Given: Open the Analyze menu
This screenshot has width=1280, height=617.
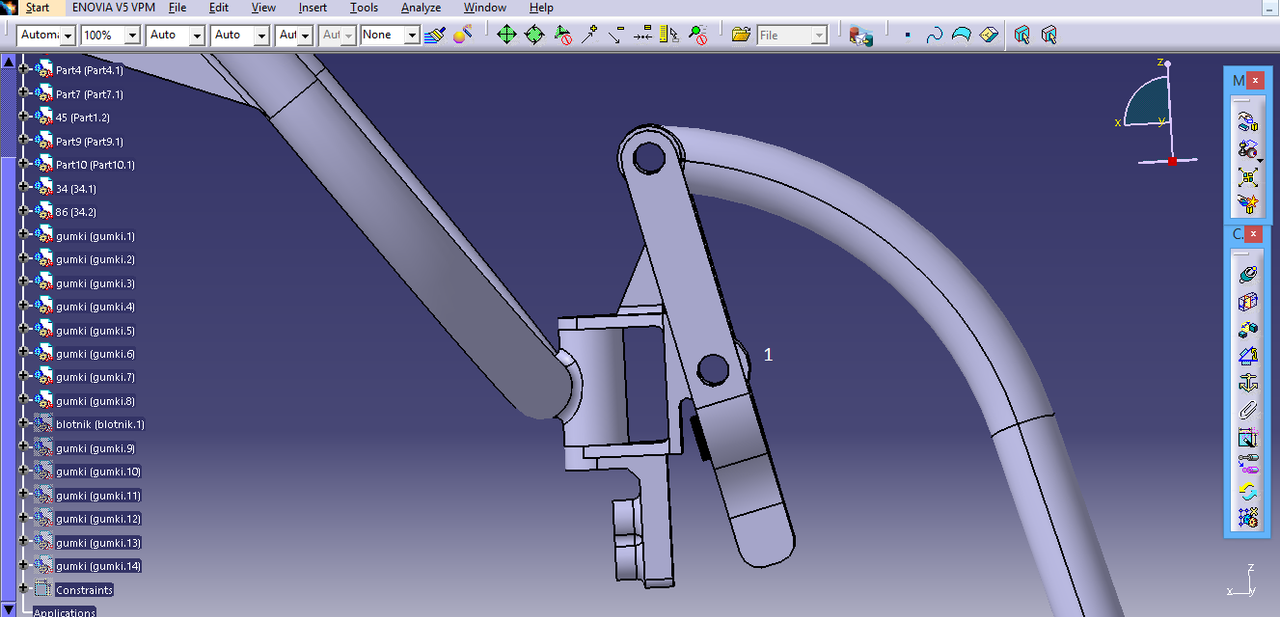Looking at the screenshot, I should click(x=421, y=8).
